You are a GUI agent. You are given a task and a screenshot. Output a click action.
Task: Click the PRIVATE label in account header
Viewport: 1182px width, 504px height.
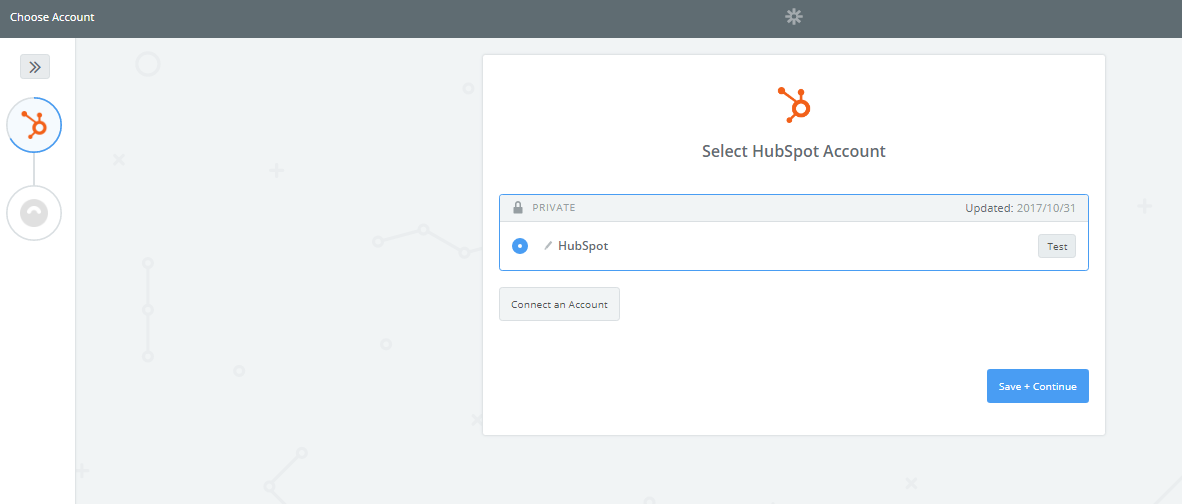point(554,207)
